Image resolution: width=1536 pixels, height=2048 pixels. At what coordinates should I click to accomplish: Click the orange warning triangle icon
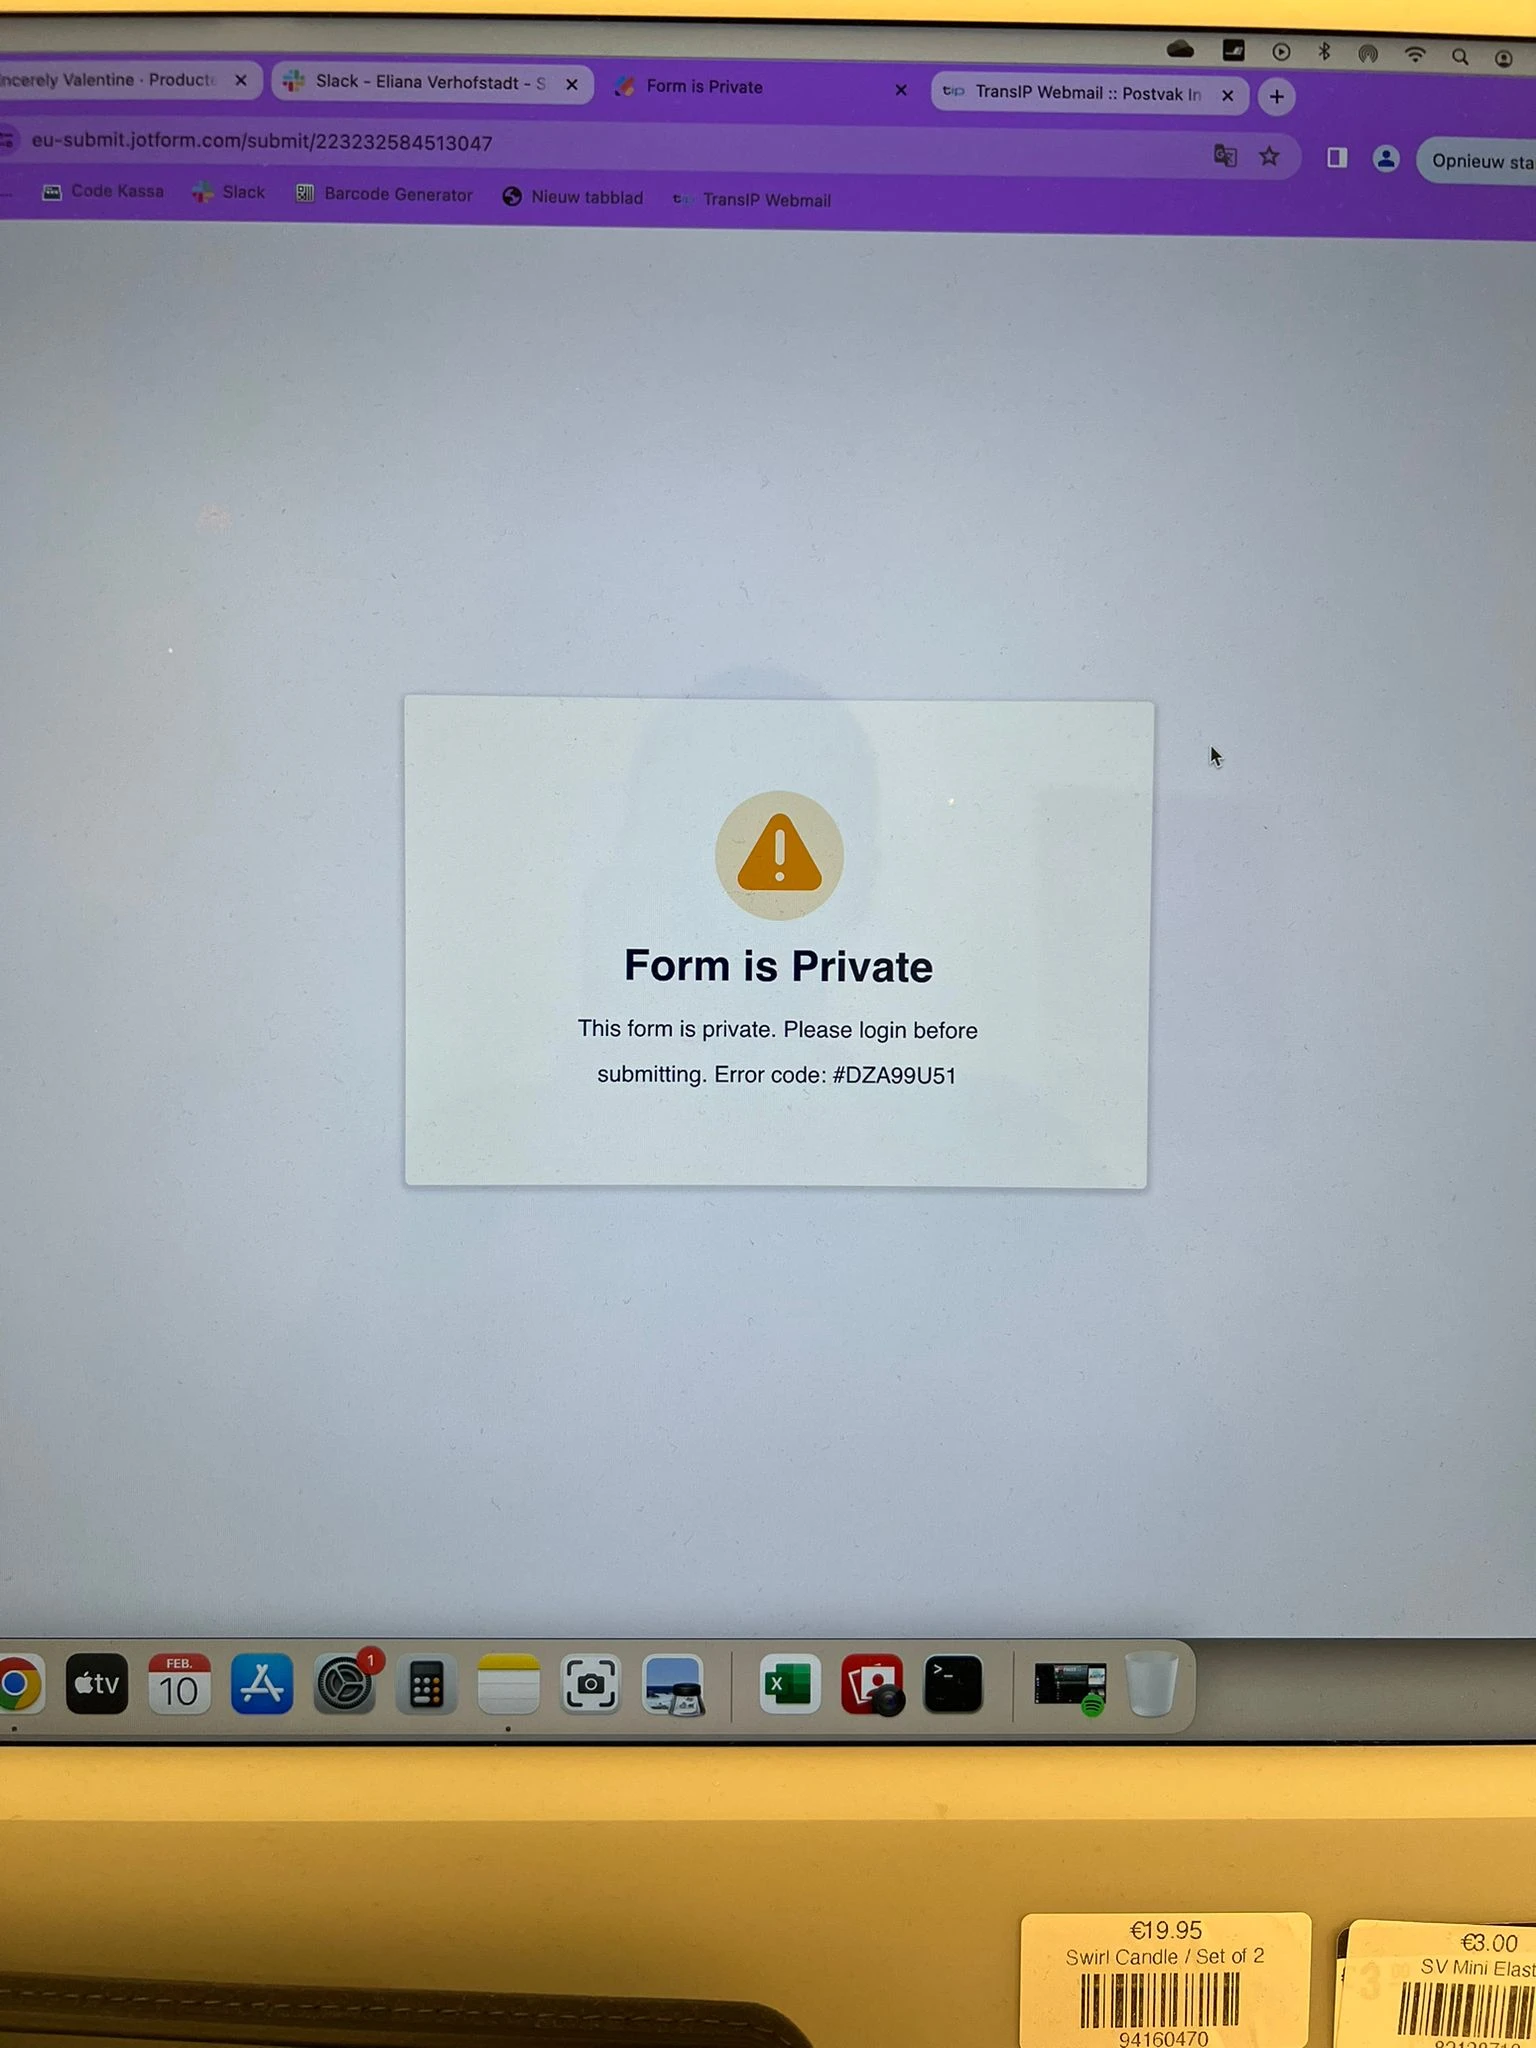coord(779,855)
